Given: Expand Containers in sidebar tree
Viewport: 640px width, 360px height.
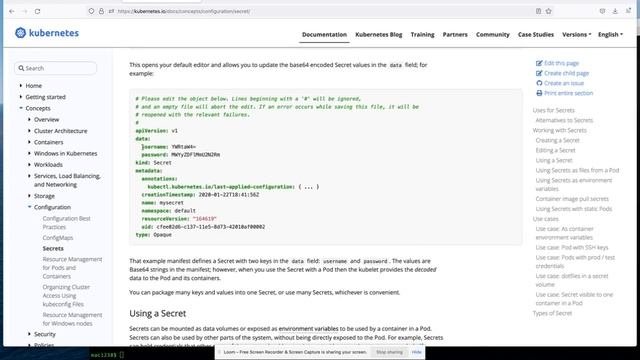Looking at the screenshot, I should pos(29,142).
